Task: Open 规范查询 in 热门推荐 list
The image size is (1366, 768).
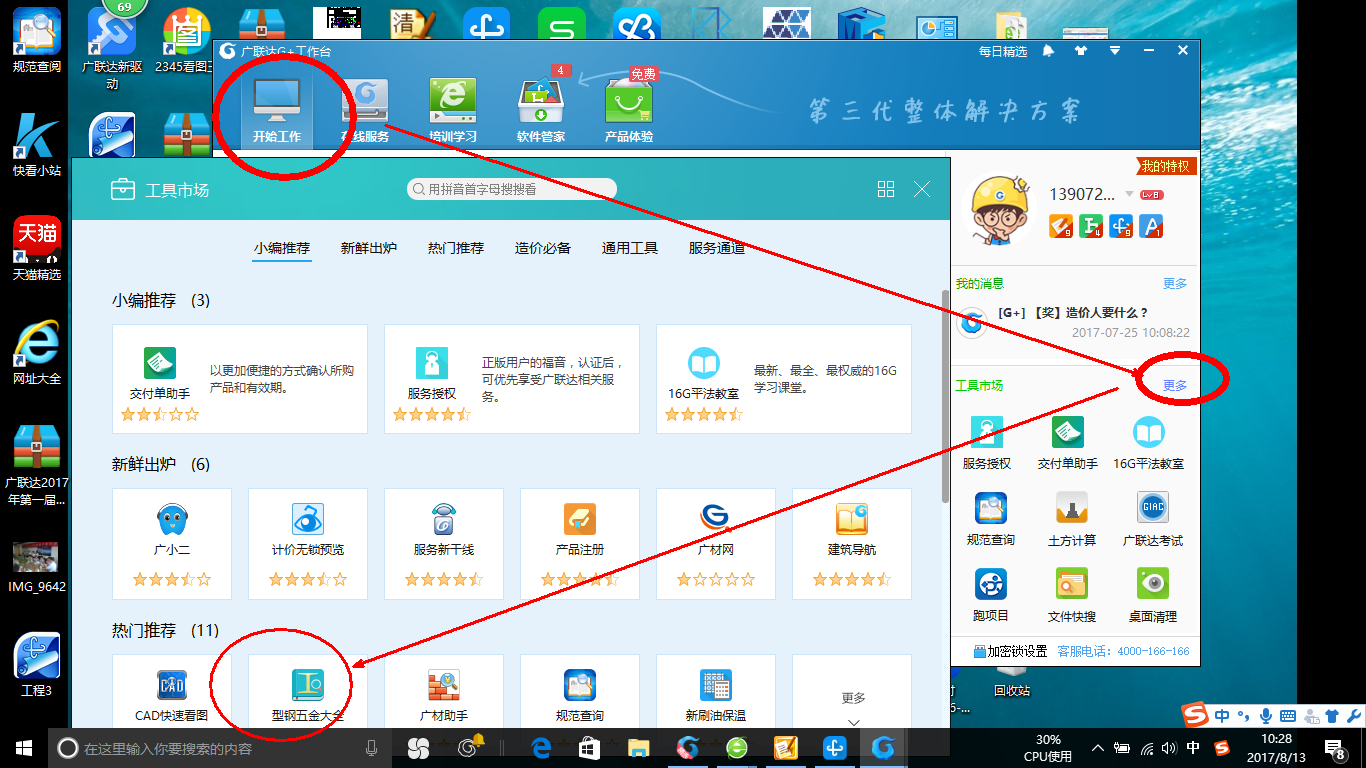Action: [580, 692]
